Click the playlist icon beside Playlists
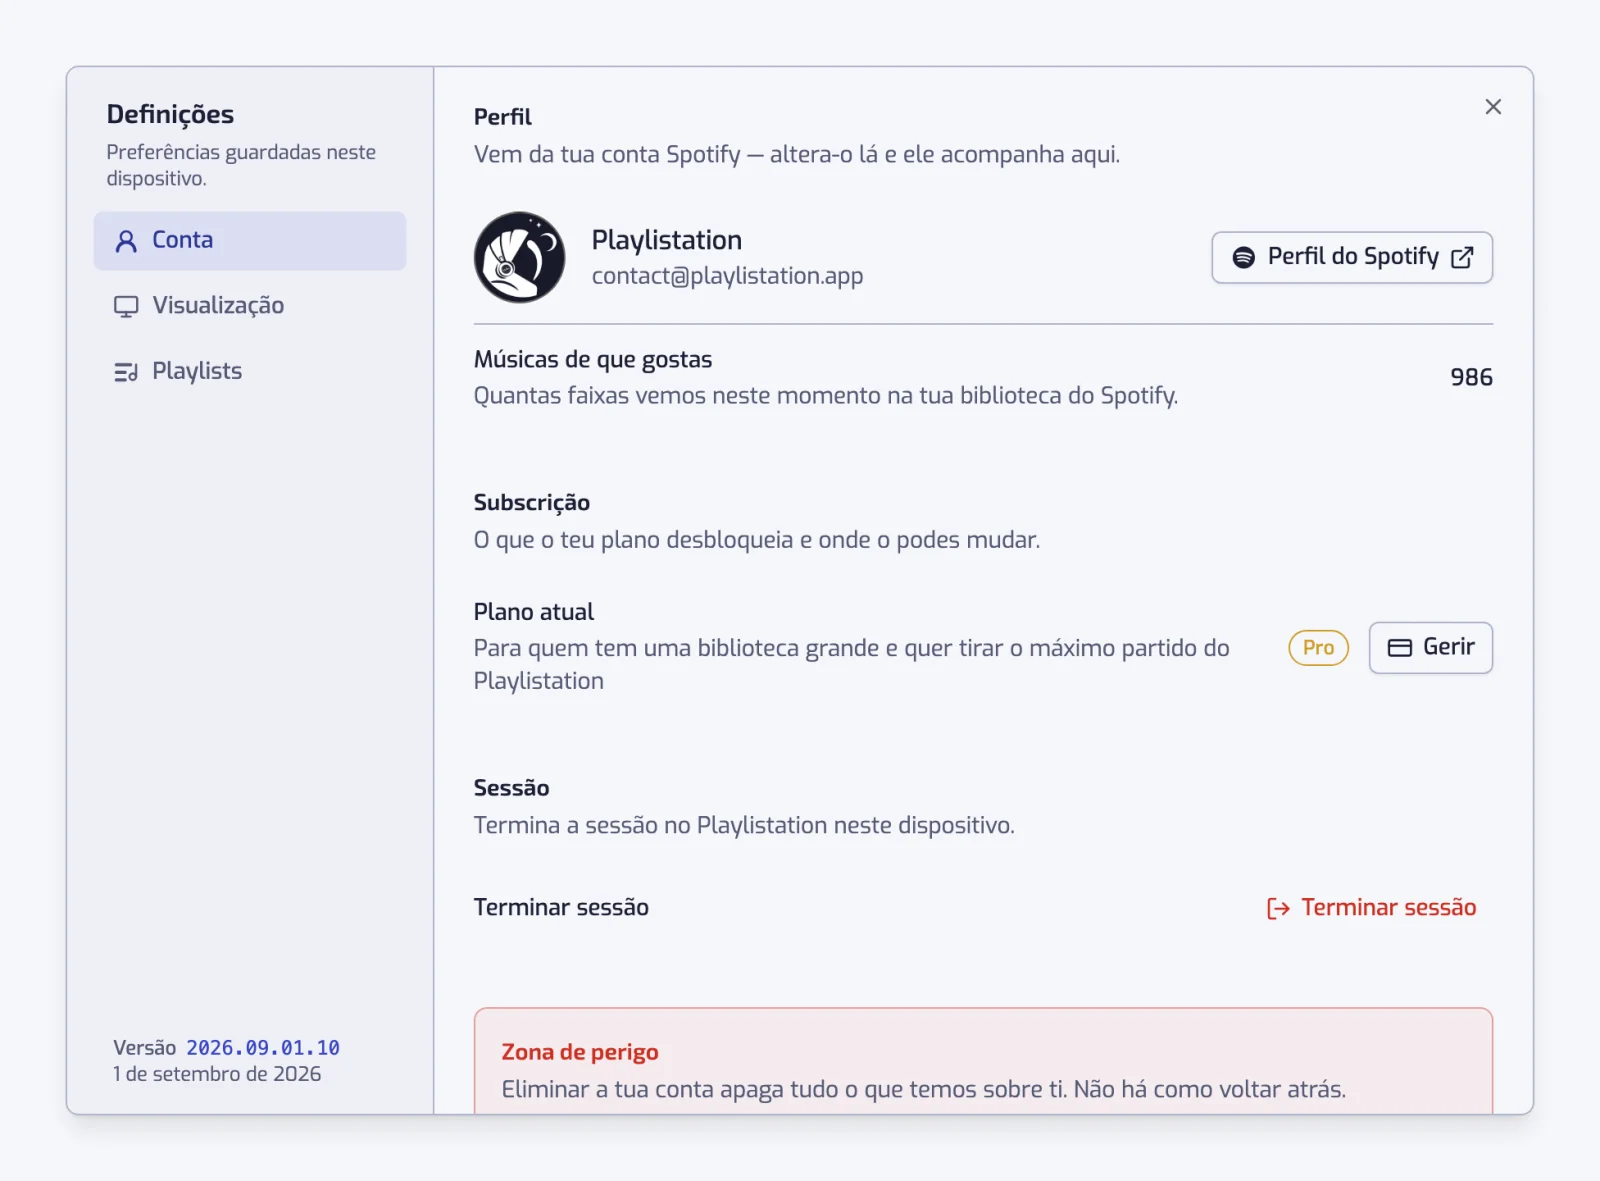Image resolution: width=1600 pixels, height=1181 pixels. click(126, 372)
